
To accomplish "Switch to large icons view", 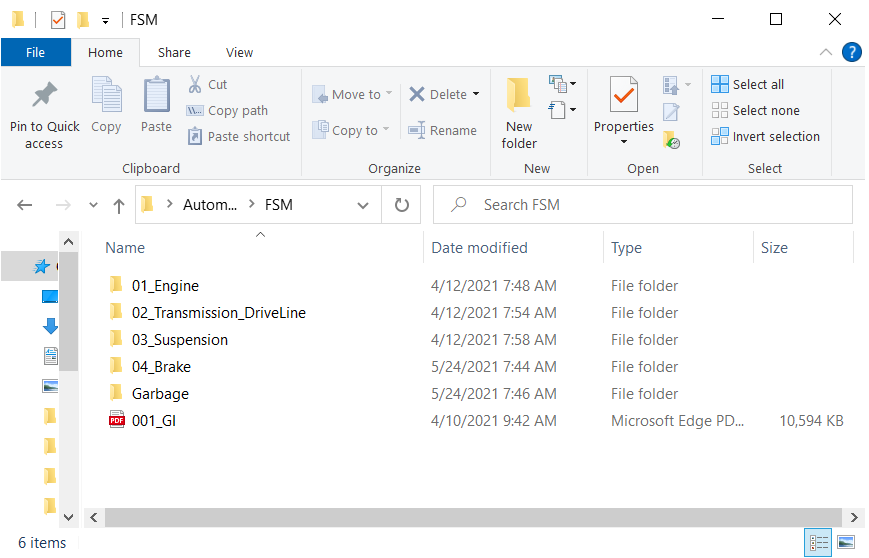I will [x=846, y=543].
